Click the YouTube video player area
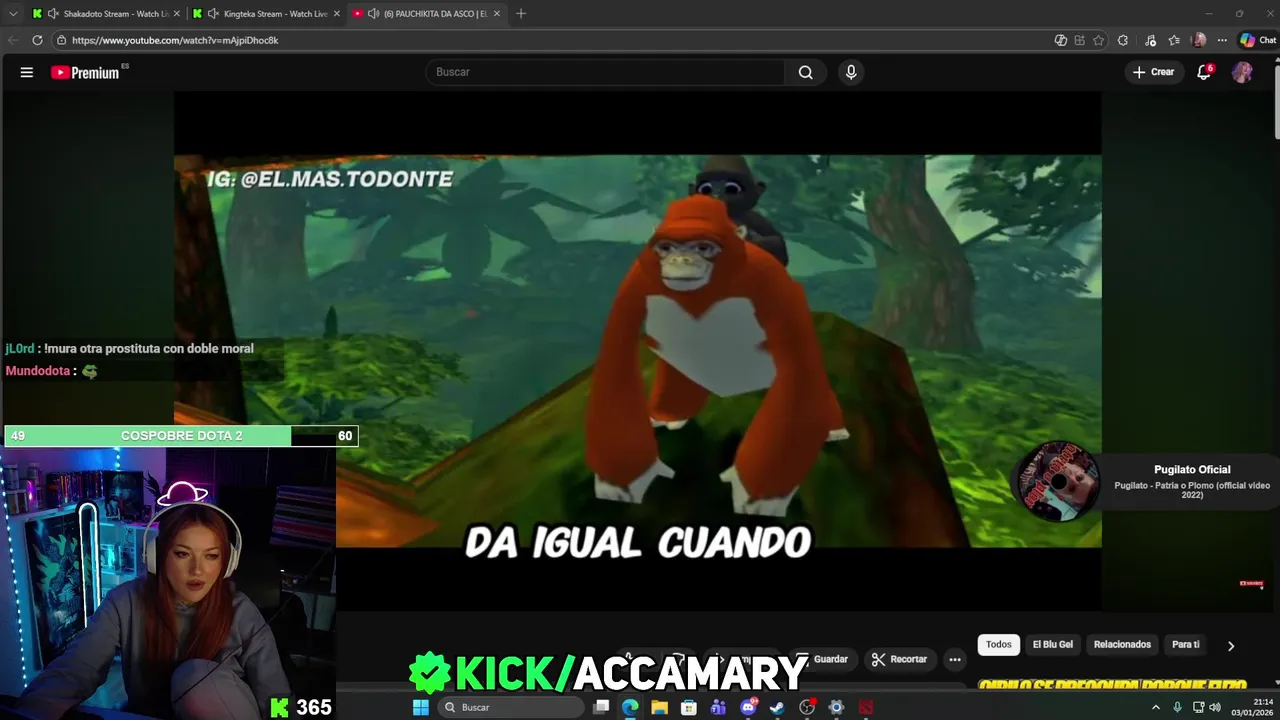1280x720 pixels. [638, 350]
